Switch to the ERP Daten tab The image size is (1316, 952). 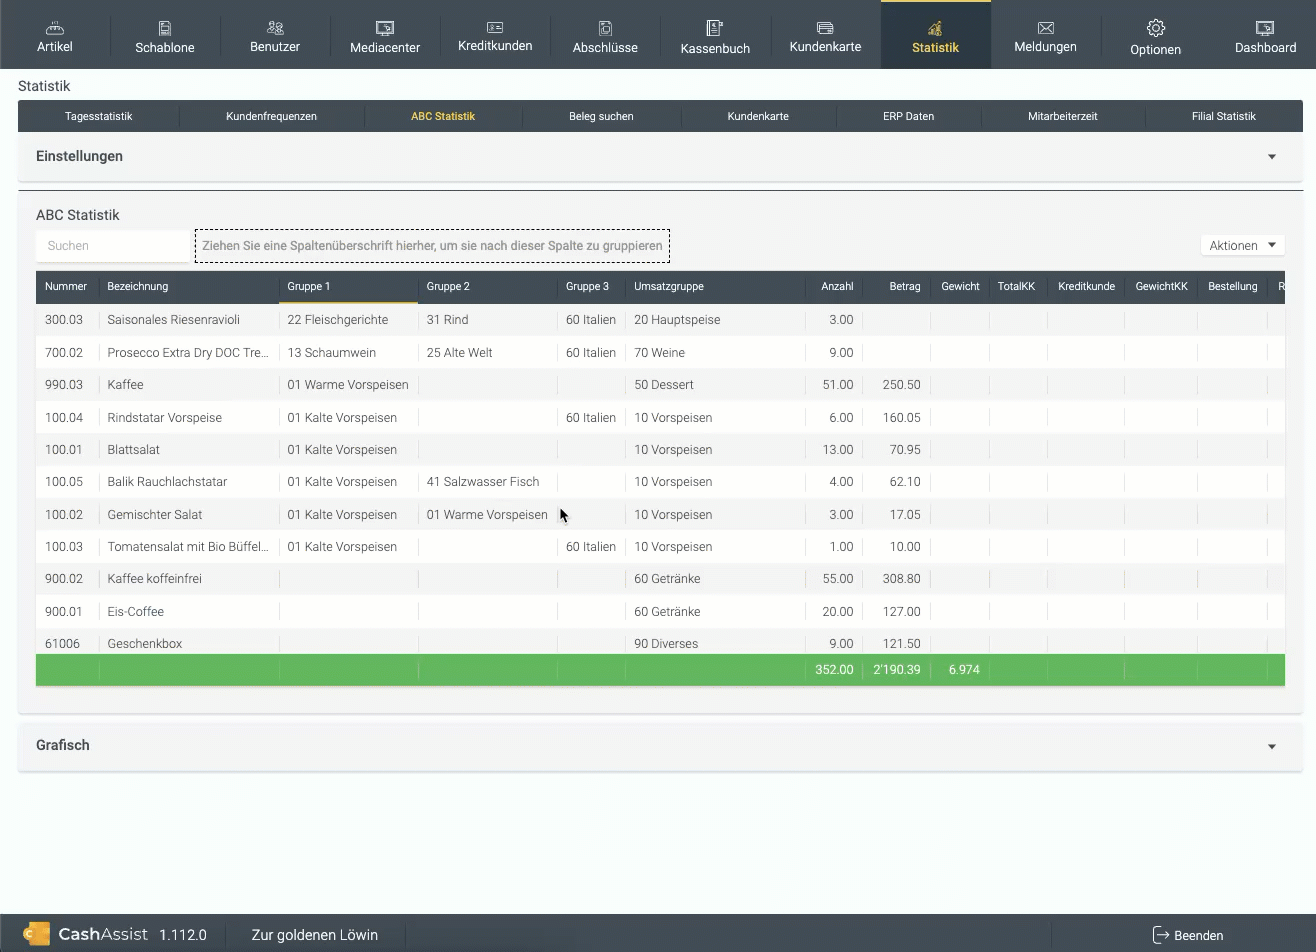(x=908, y=116)
